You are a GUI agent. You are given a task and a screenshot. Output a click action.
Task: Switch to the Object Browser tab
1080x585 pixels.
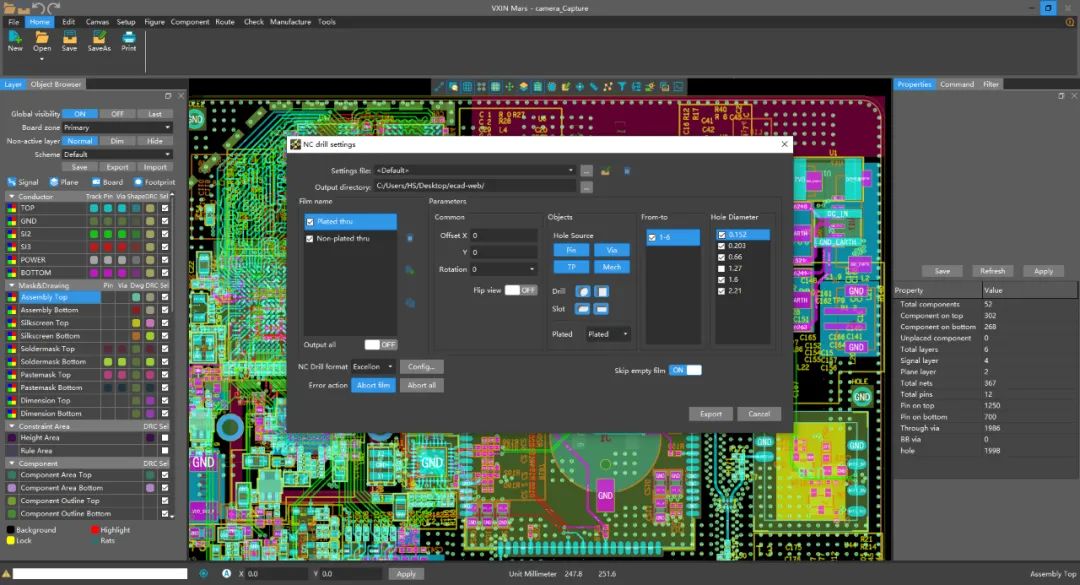(x=56, y=84)
